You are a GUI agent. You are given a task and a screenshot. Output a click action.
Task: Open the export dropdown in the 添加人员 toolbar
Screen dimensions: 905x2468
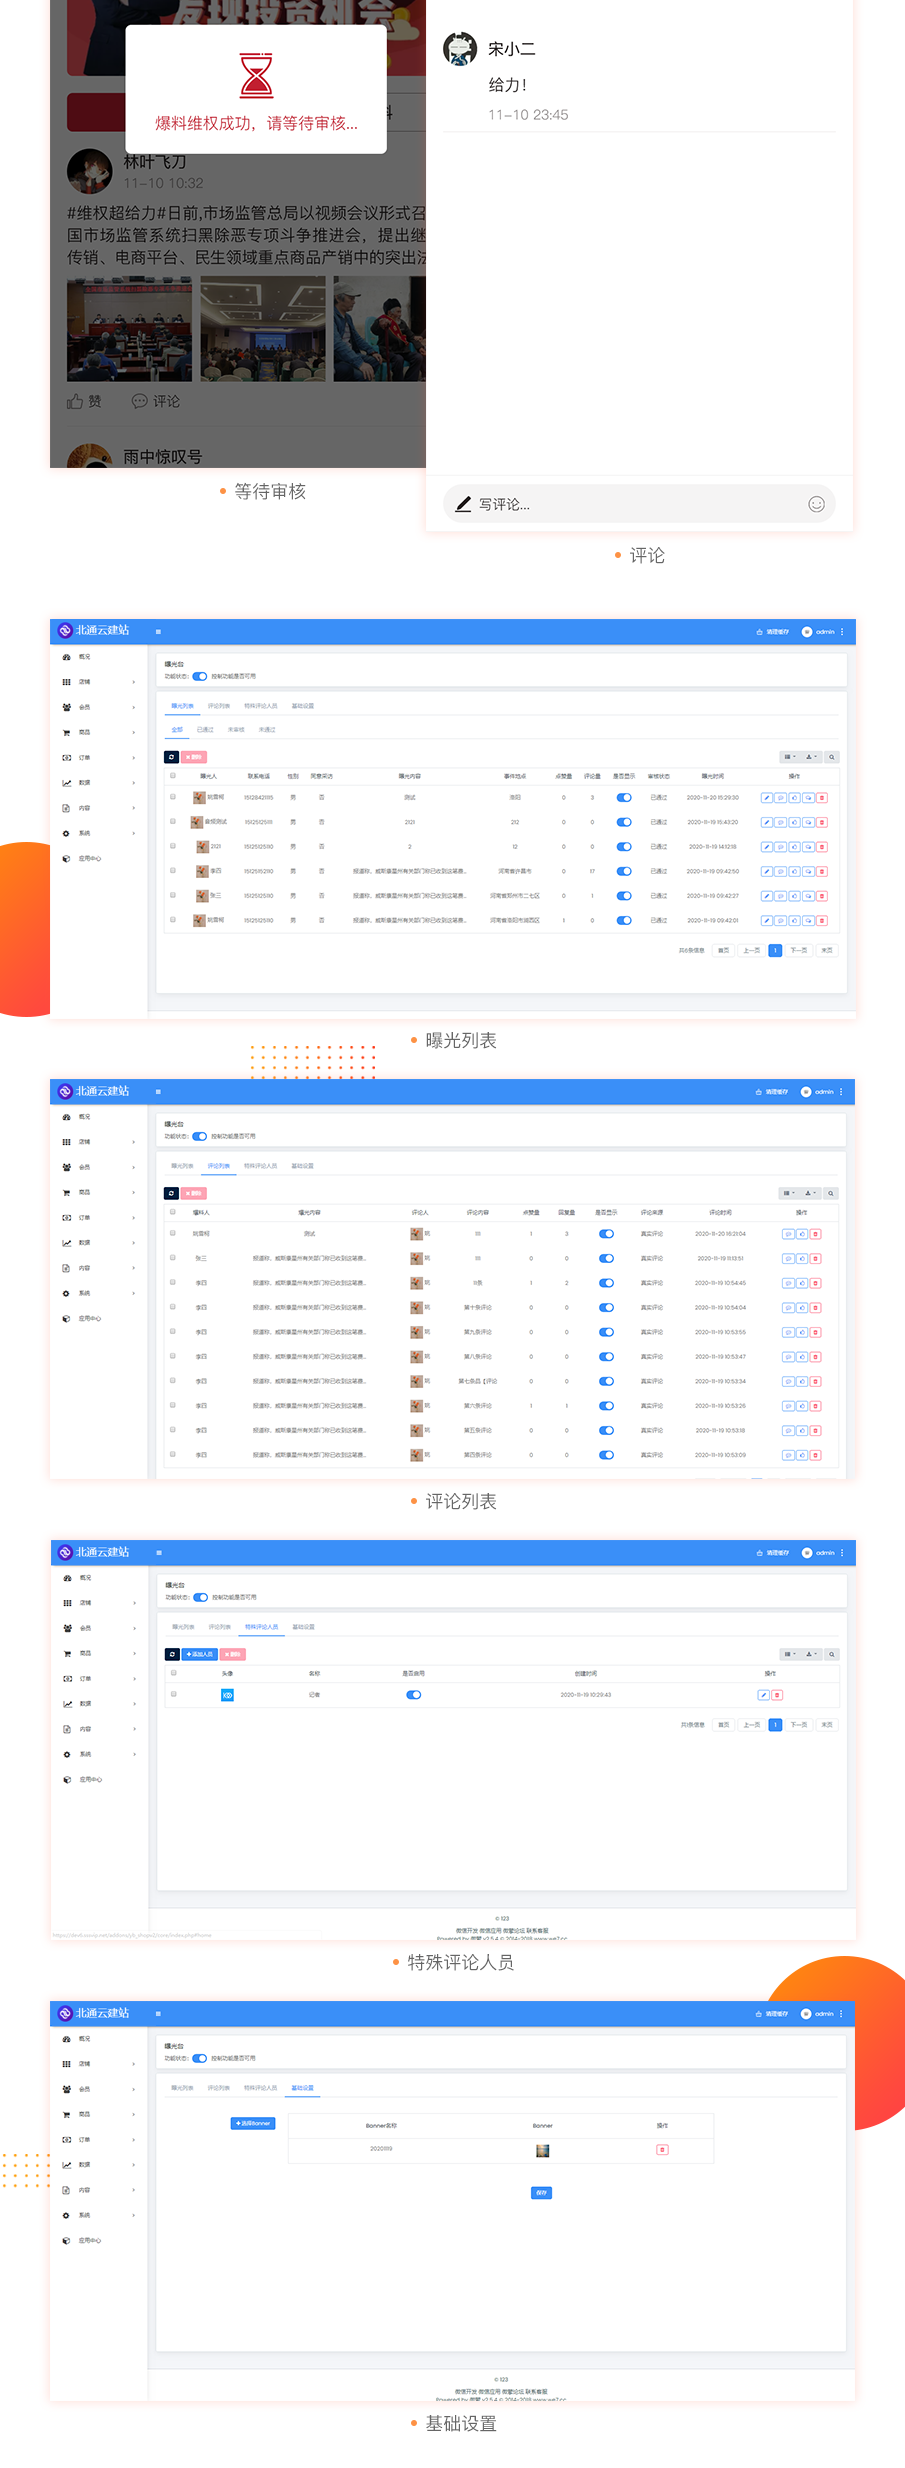click(x=811, y=1654)
